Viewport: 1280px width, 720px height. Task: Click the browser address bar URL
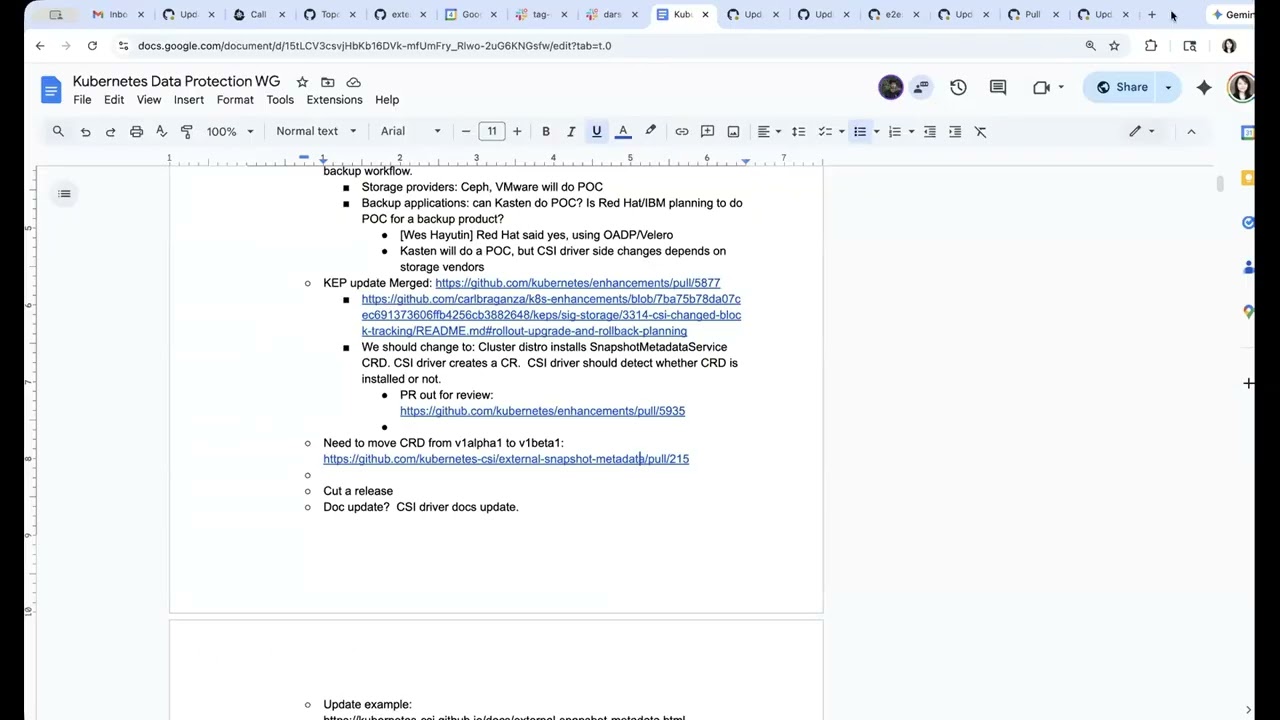pos(374,46)
